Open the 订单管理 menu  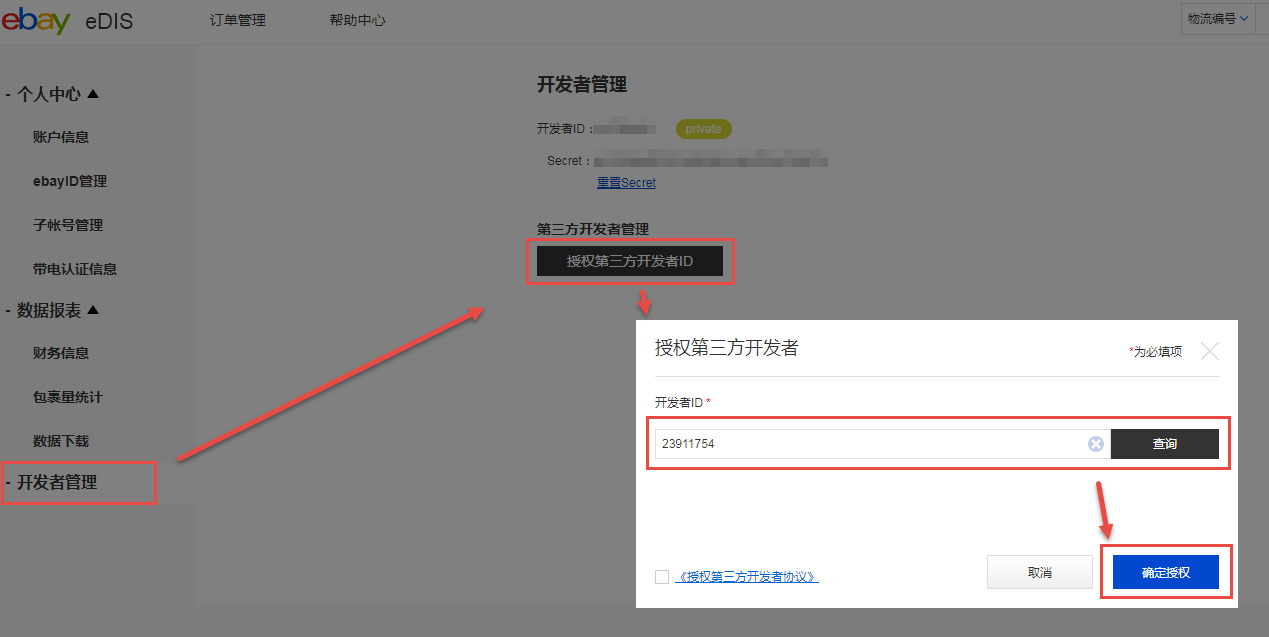[x=238, y=20]
